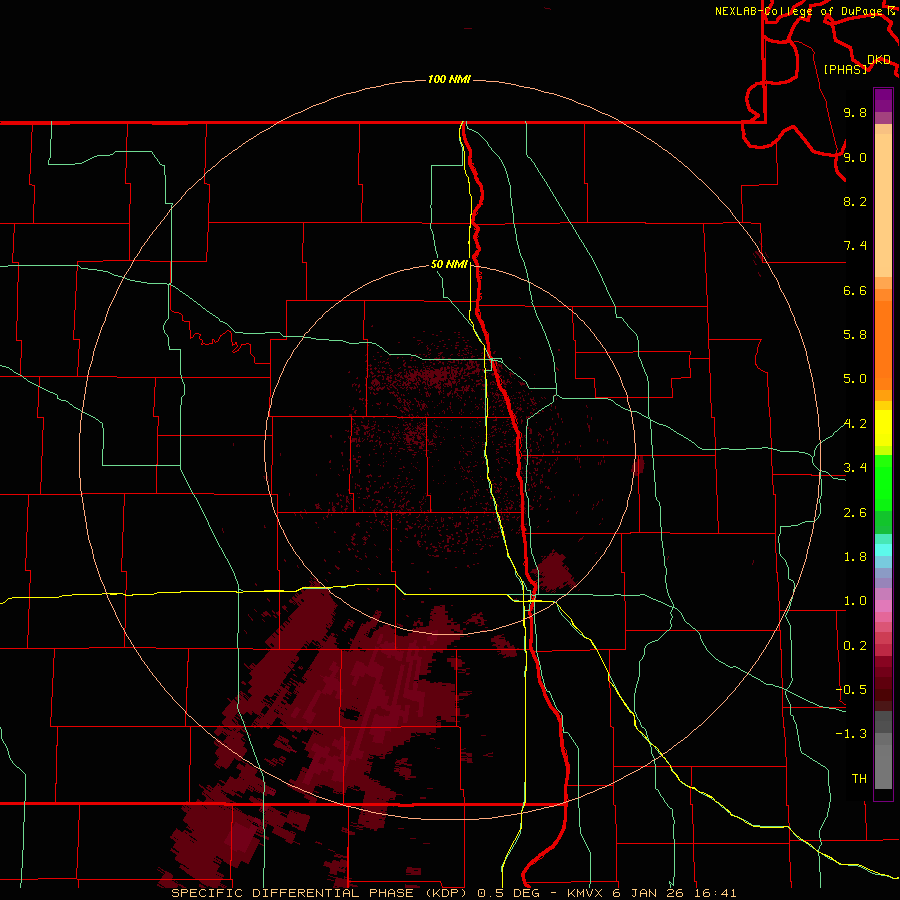Click the DKD product label
900x900 pixels.
point(878,60)
